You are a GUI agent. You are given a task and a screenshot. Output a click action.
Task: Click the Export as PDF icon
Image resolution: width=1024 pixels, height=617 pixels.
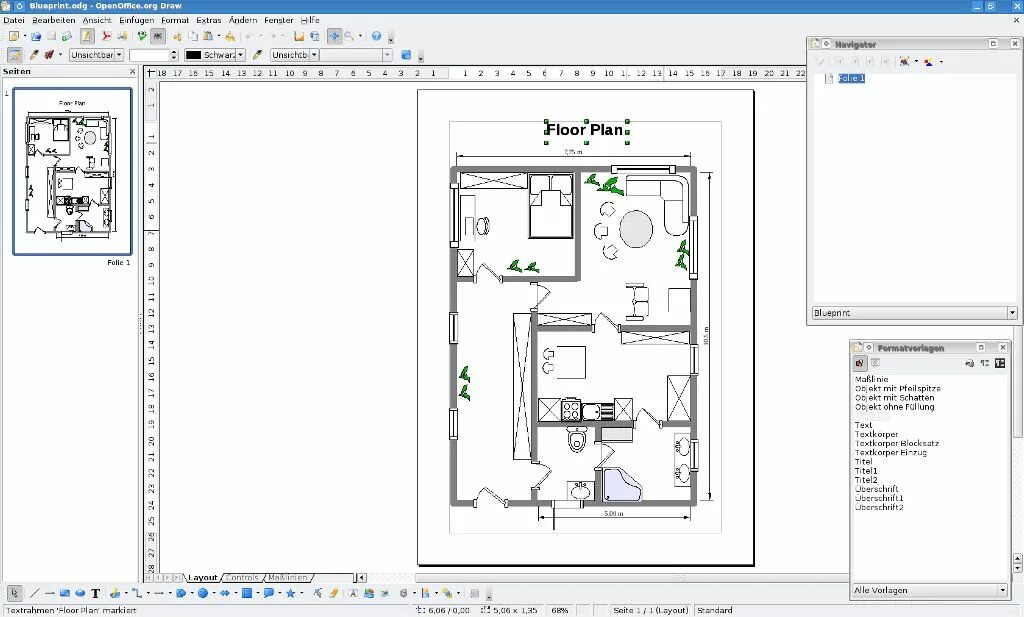pos(106,37)
